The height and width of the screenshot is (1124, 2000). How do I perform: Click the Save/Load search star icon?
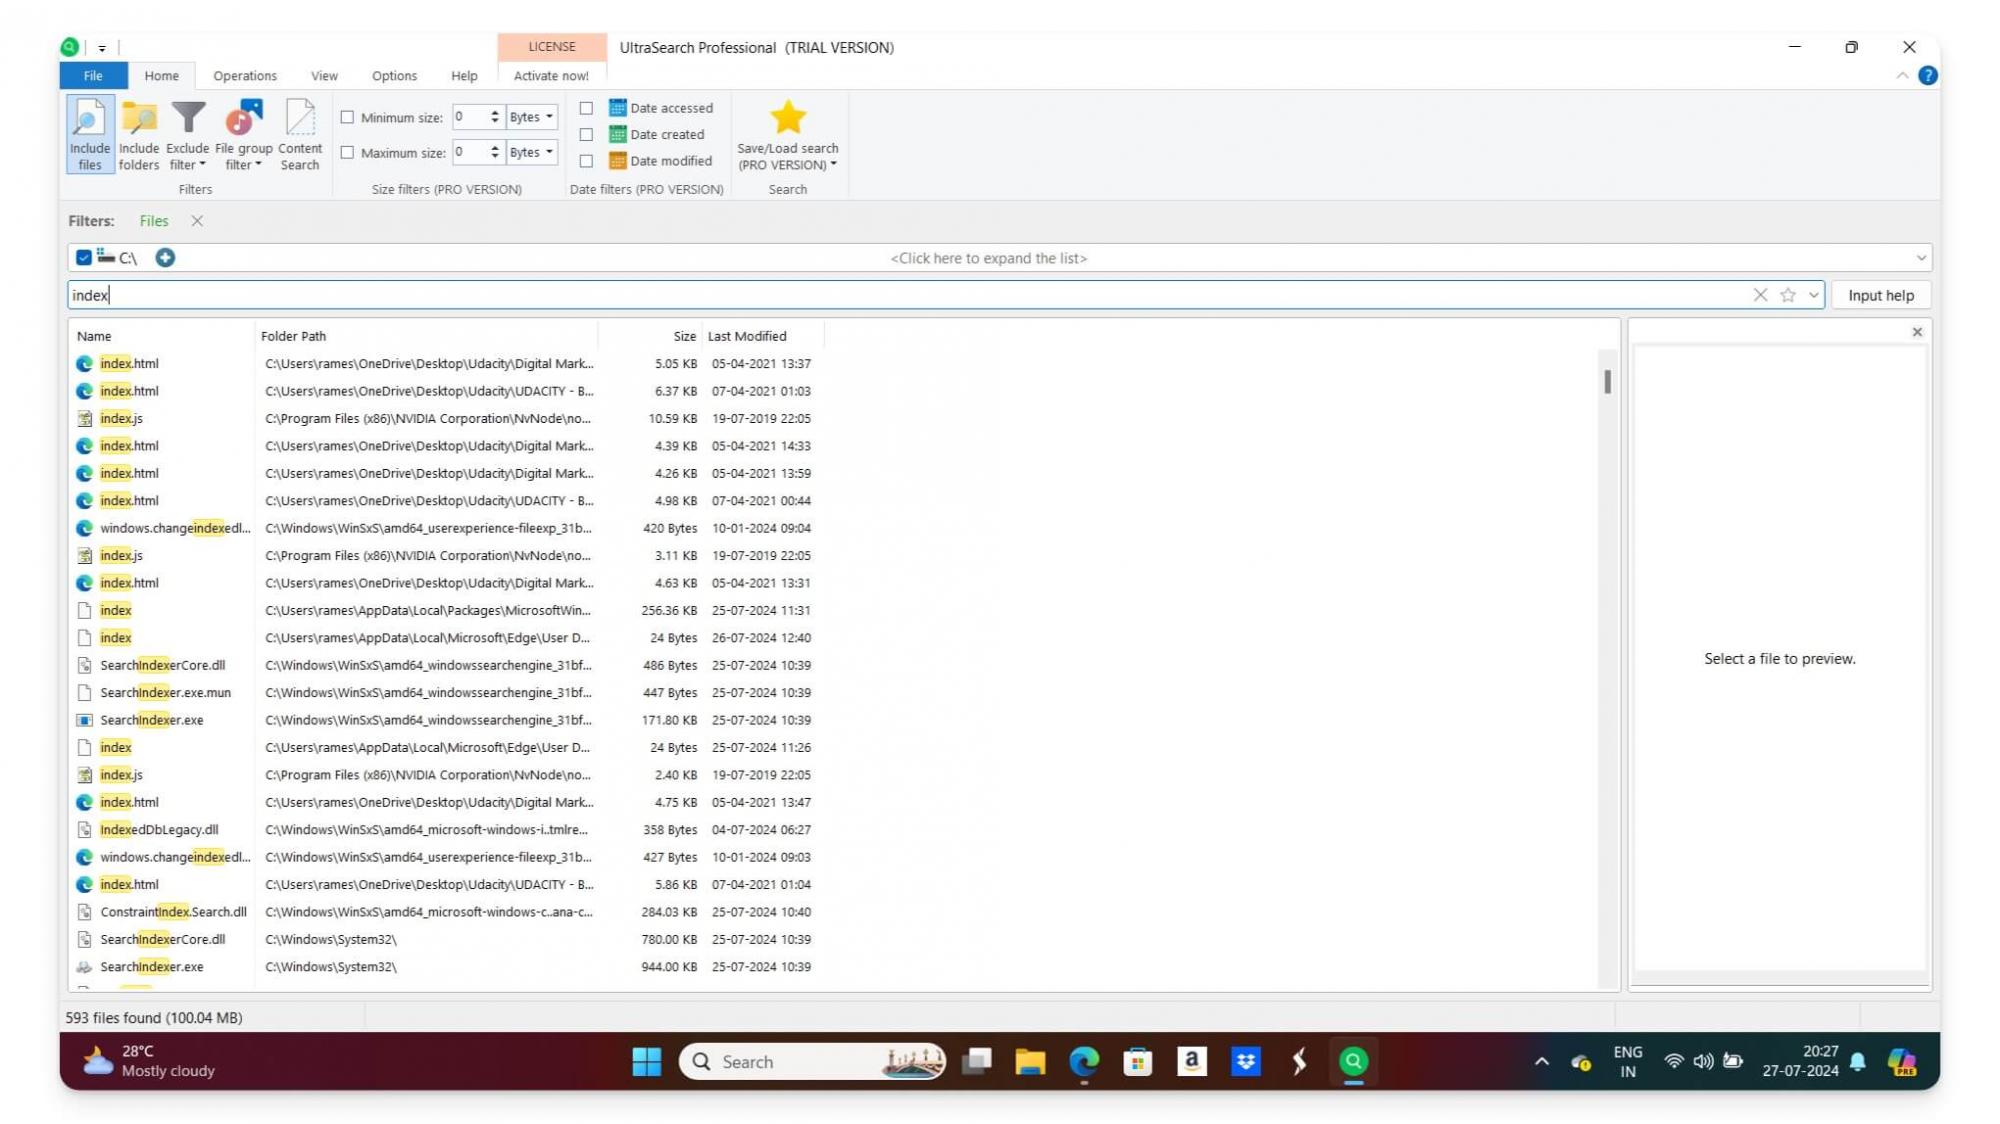pyautogui.click(x=787, y=118)
